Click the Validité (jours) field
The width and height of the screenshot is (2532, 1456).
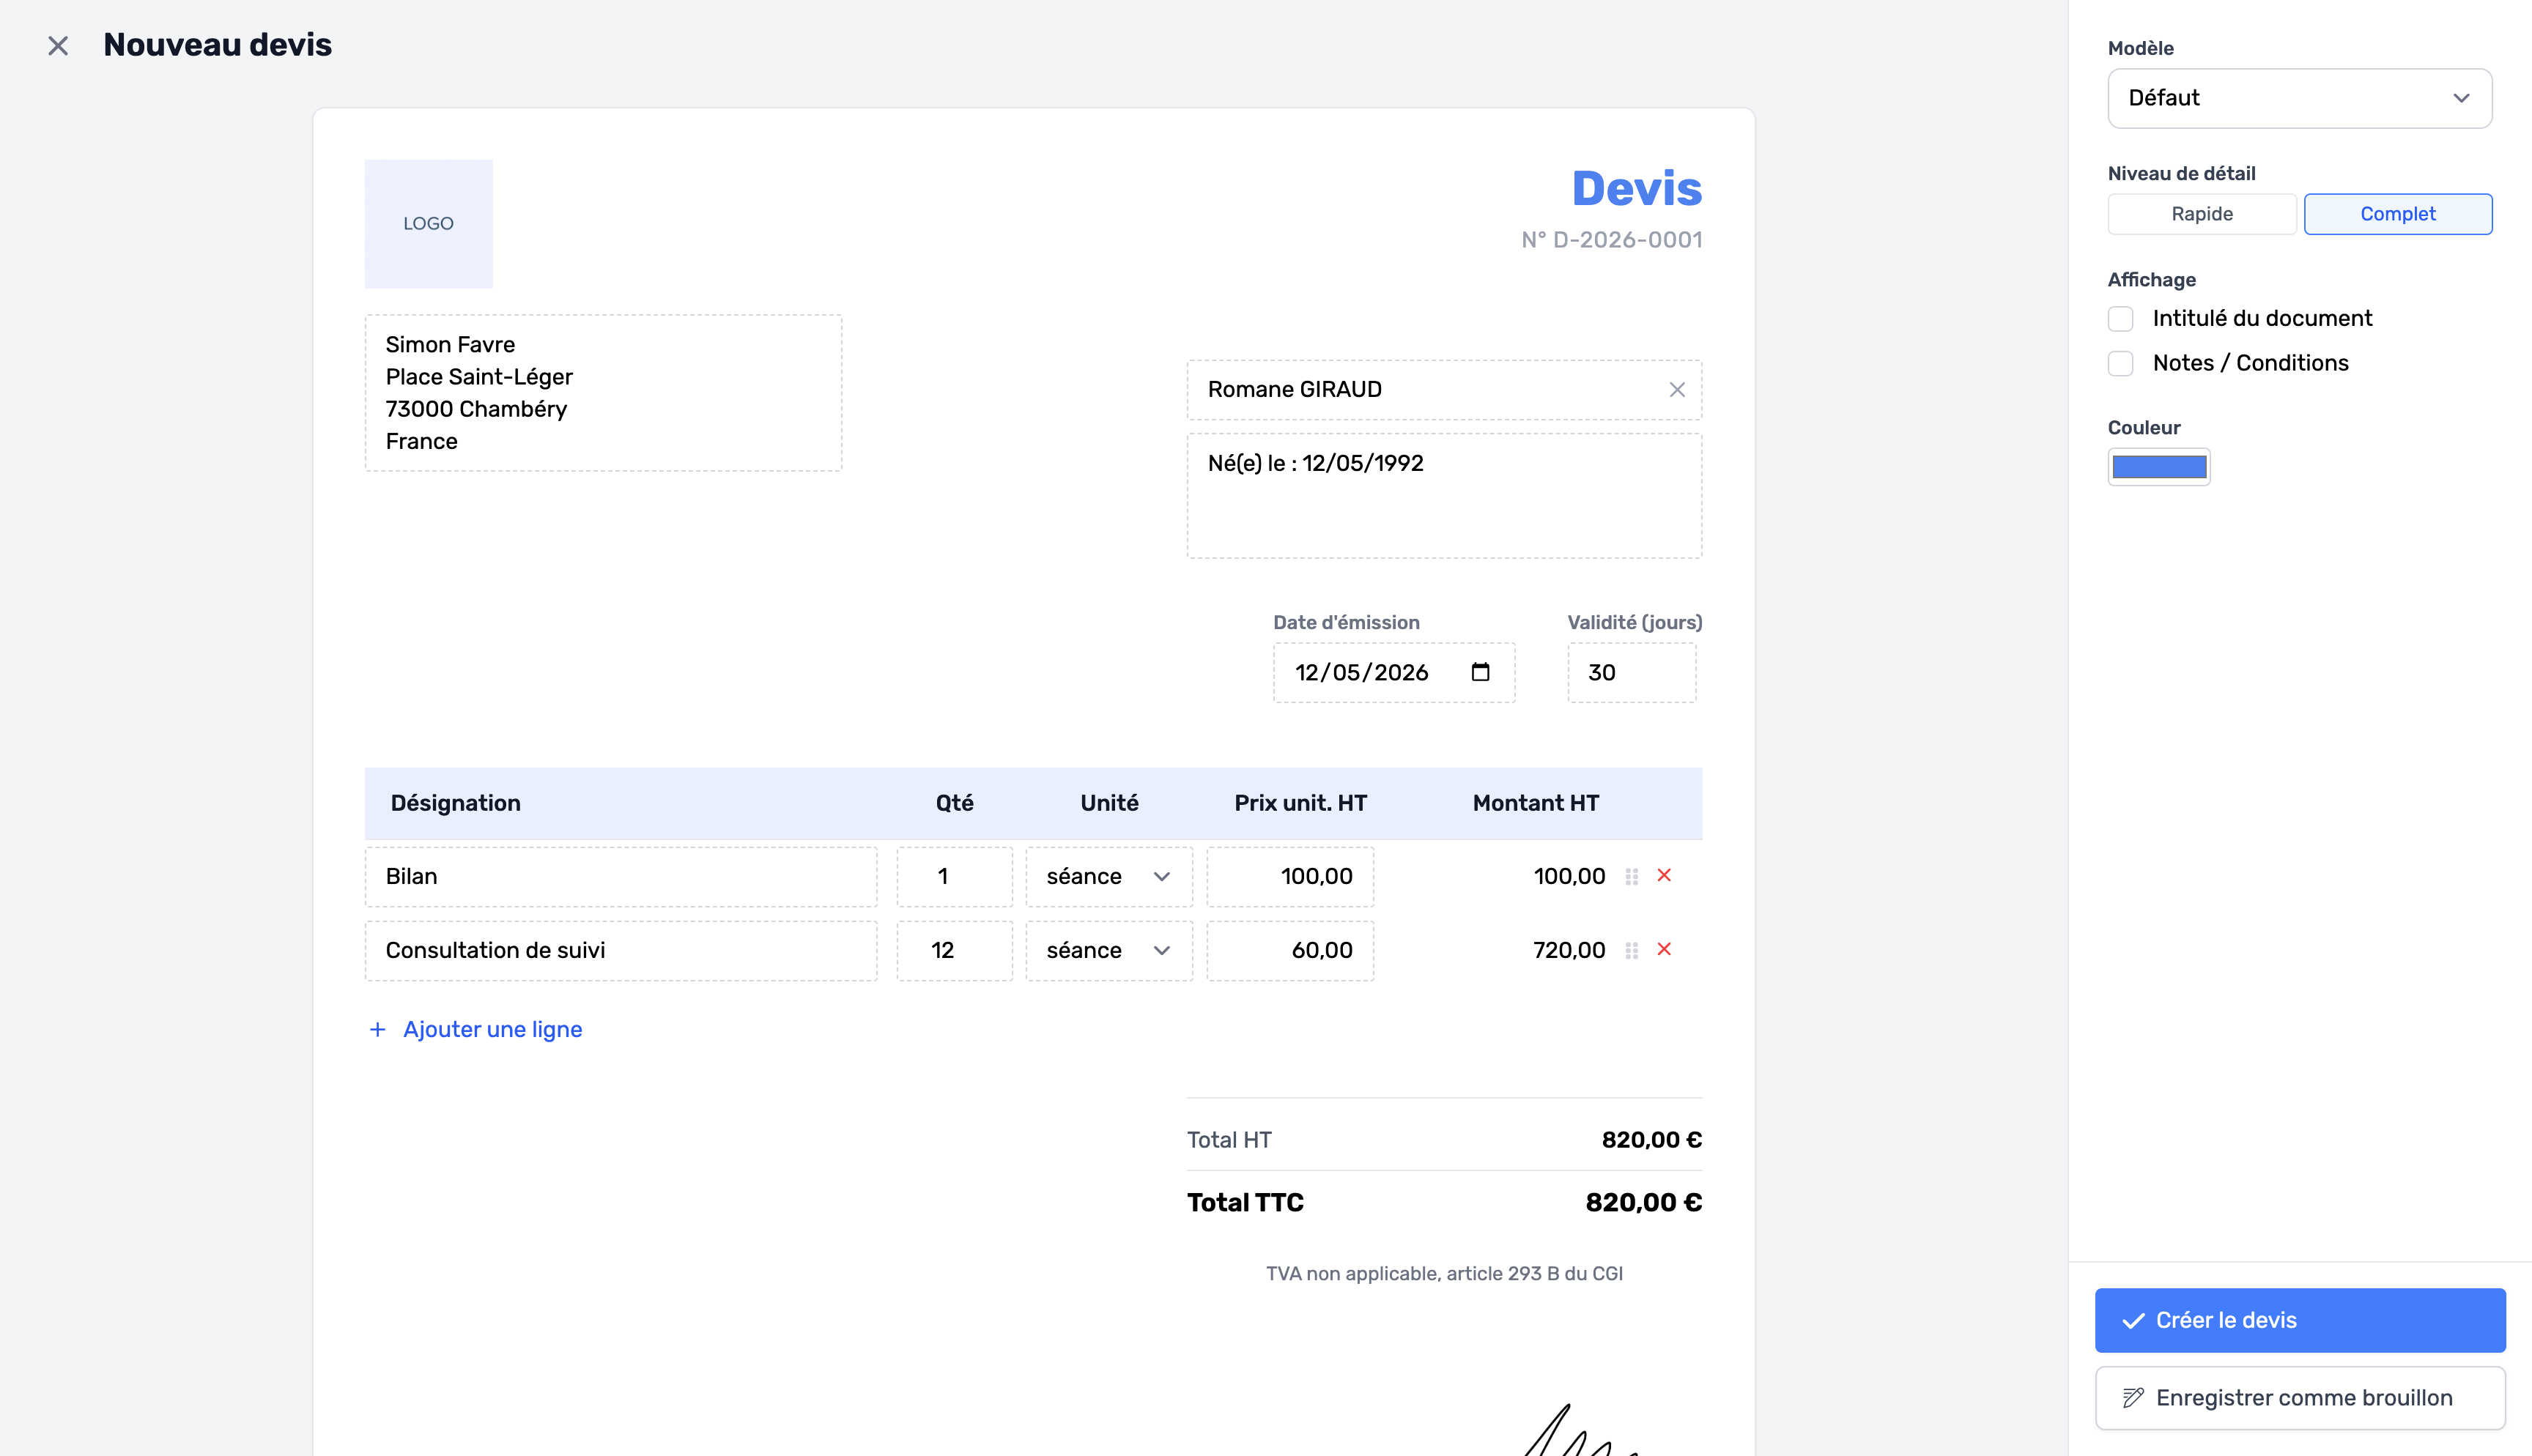[1631, 672]
